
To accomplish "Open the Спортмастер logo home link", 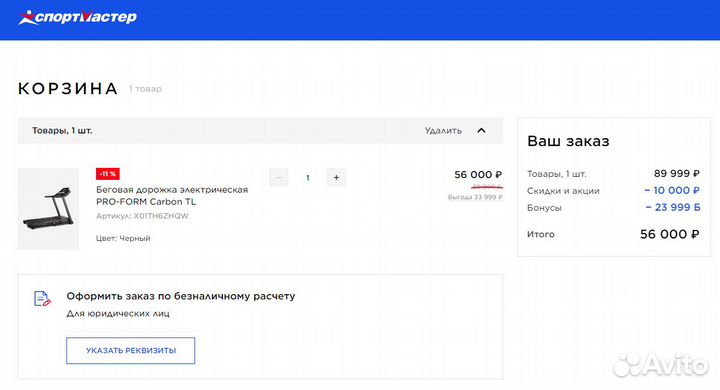I will 77,17.
